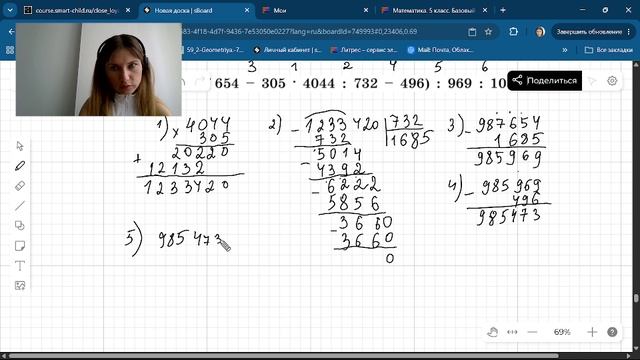Close the Новая доска sBoard tab
This screenshot has width=640, height=360.
pos(247,10)
